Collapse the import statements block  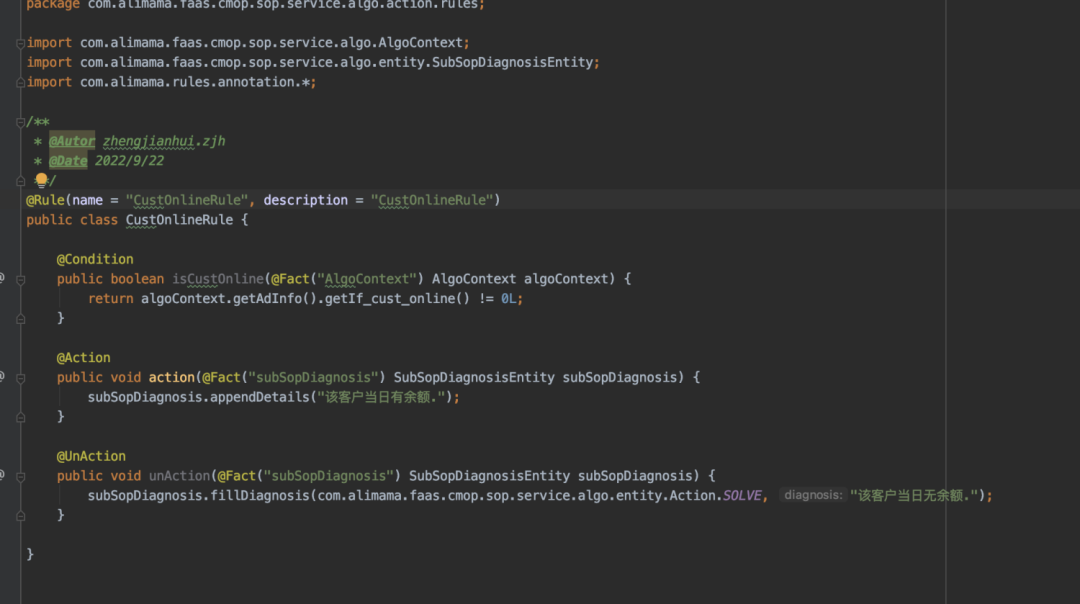tap(20, 43)
